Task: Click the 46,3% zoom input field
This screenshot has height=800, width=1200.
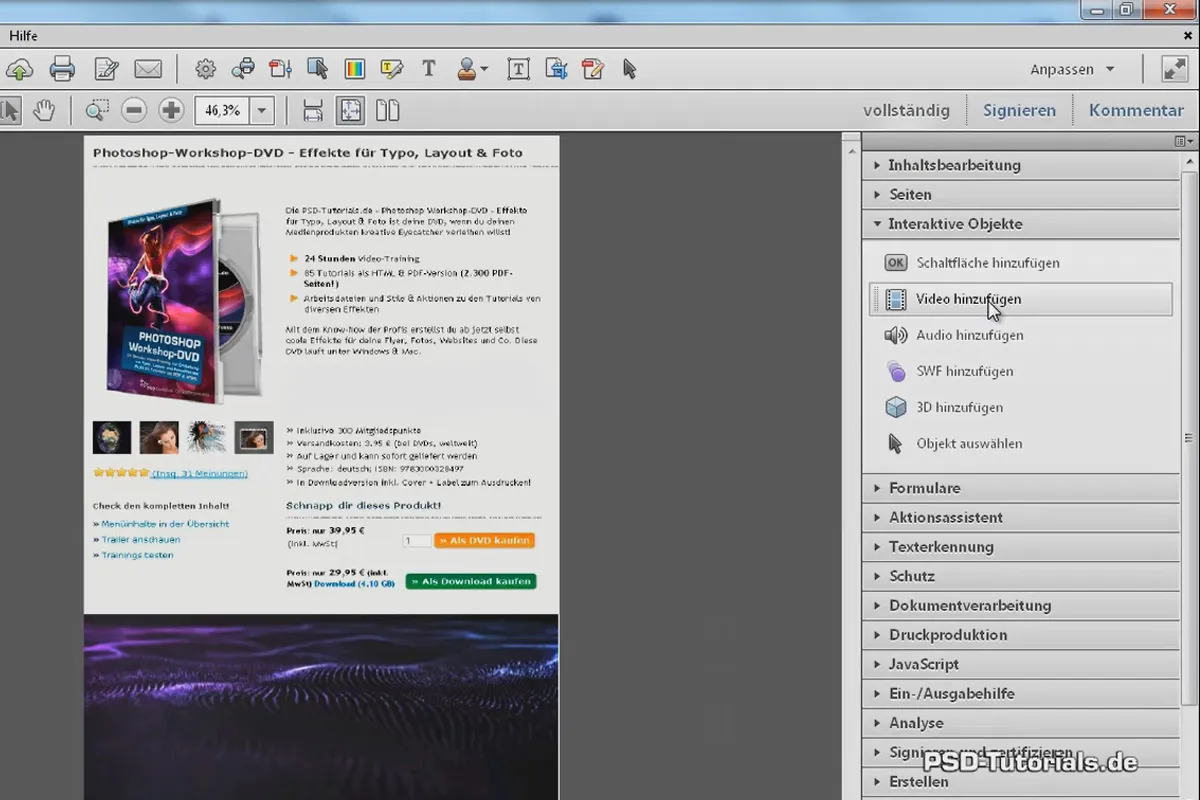Action: click(223, 110)
